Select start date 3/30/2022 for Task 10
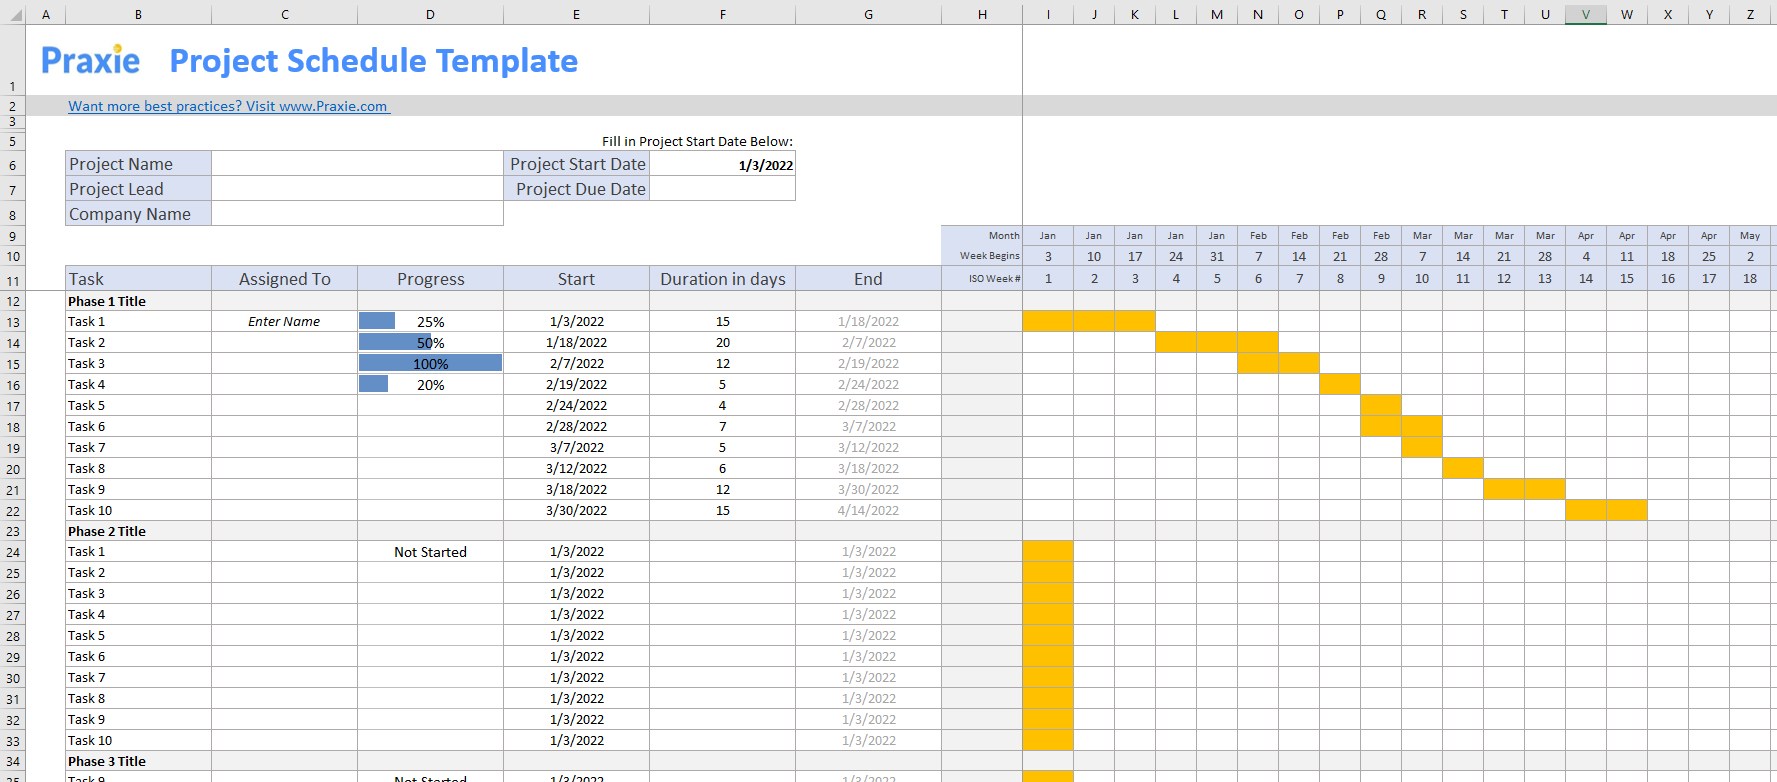Viewport: 1777px width, 782px height. point(576,511)
